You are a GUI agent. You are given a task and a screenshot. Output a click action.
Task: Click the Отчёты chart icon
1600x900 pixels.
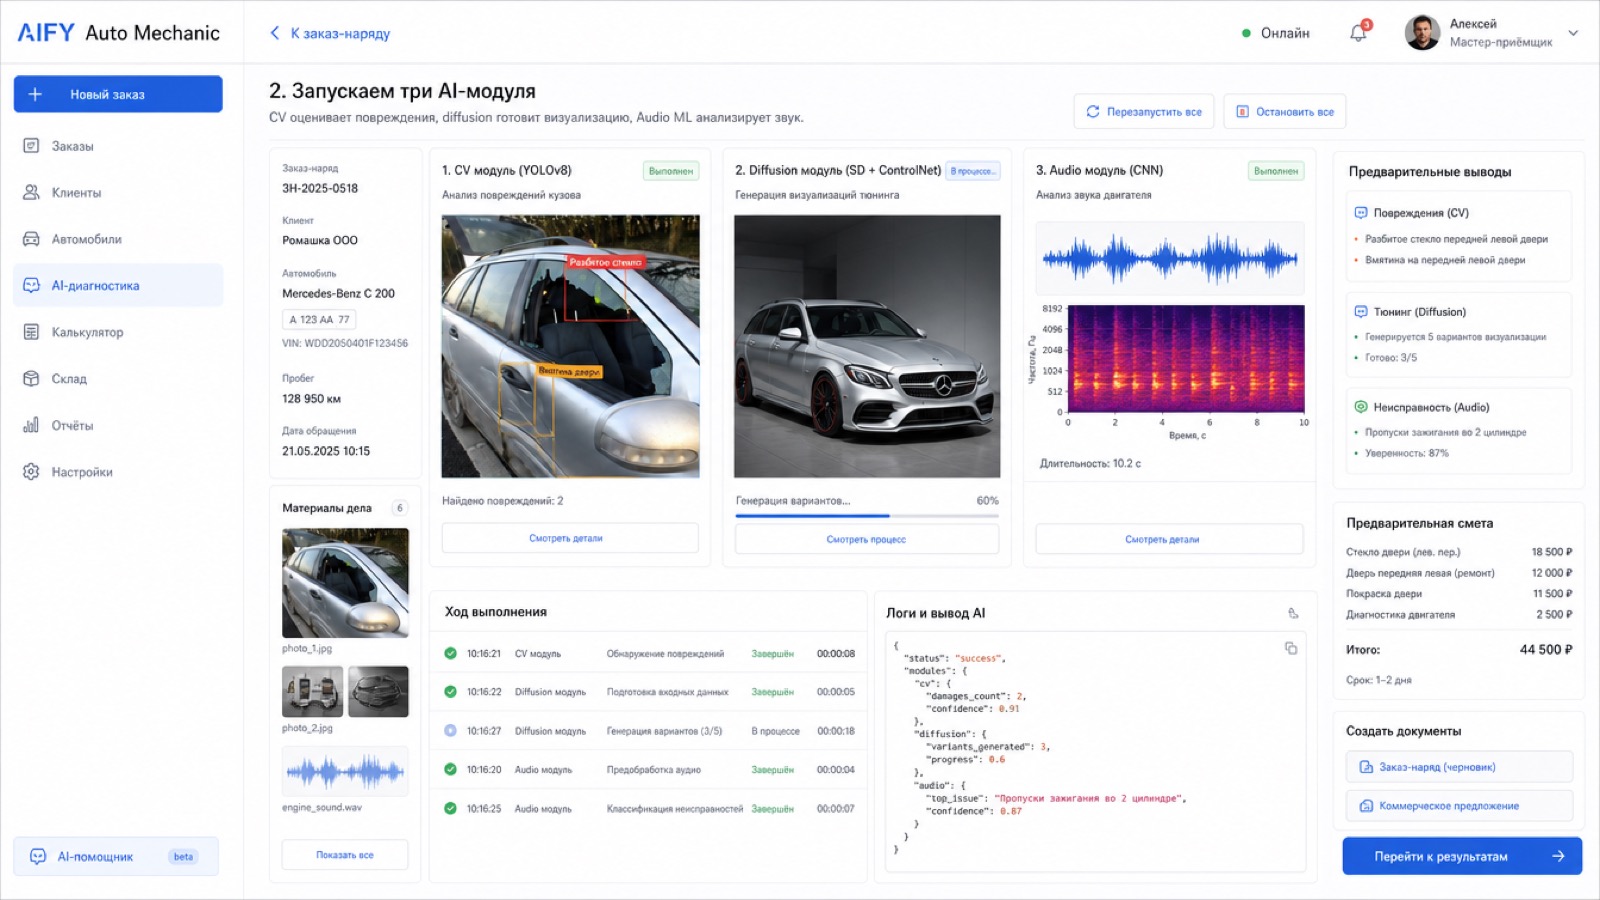(x=31, y=425)
